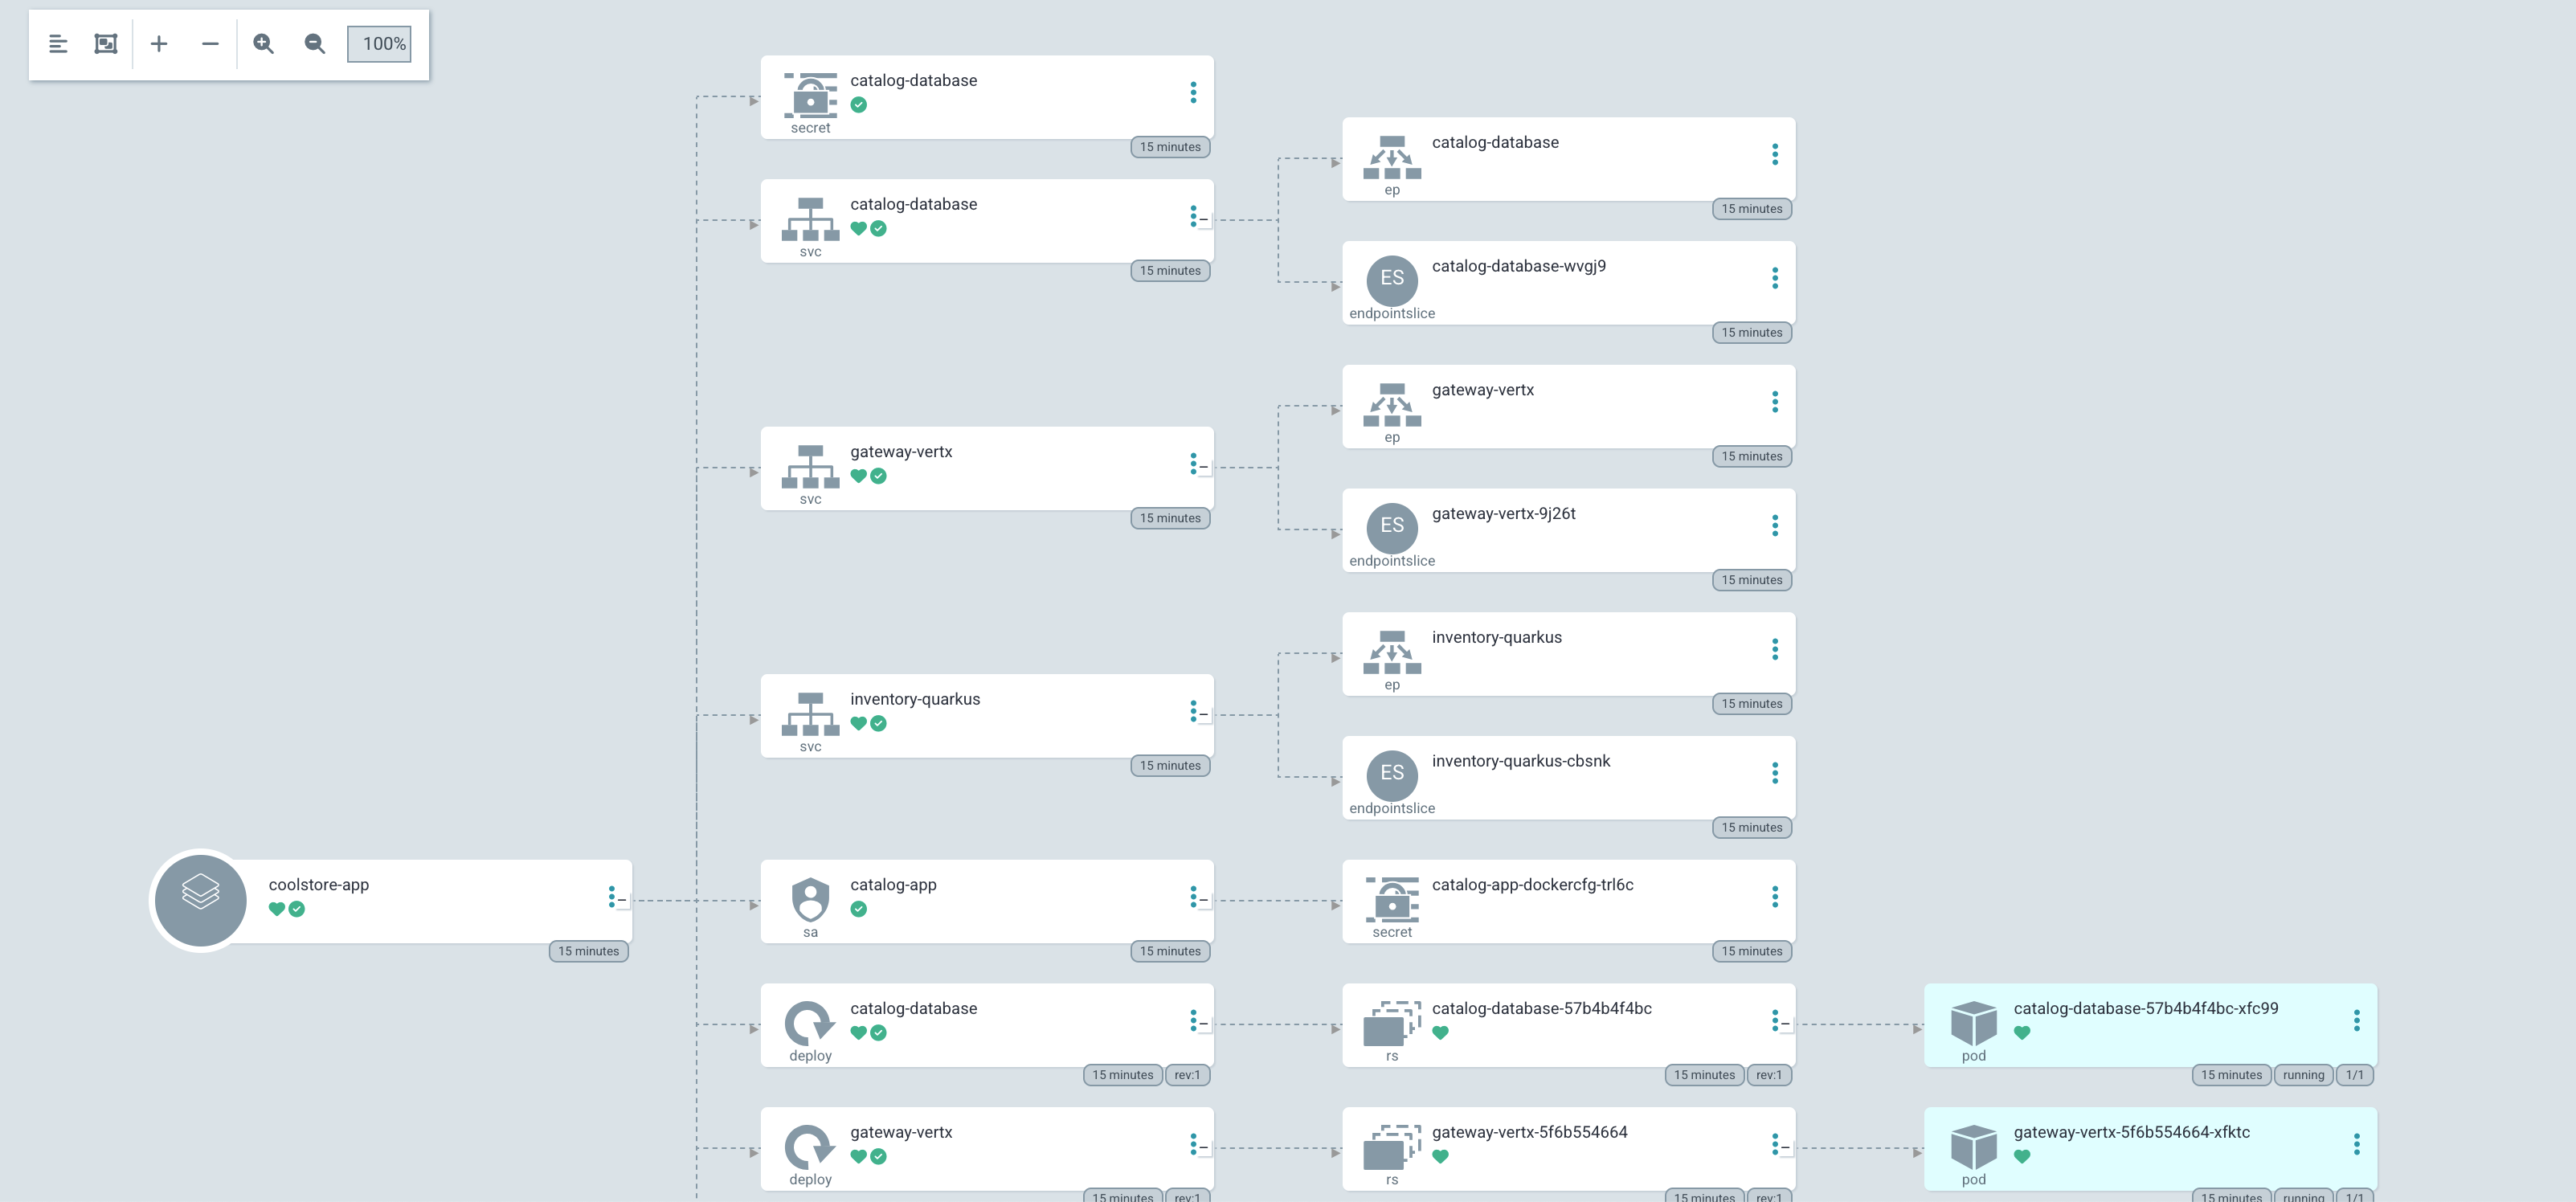The image size is (2576, 1202).
Task: Open the kebab menu on inventory-quarkus-cbsnk endpointslice
Action: click(1775, 773)
